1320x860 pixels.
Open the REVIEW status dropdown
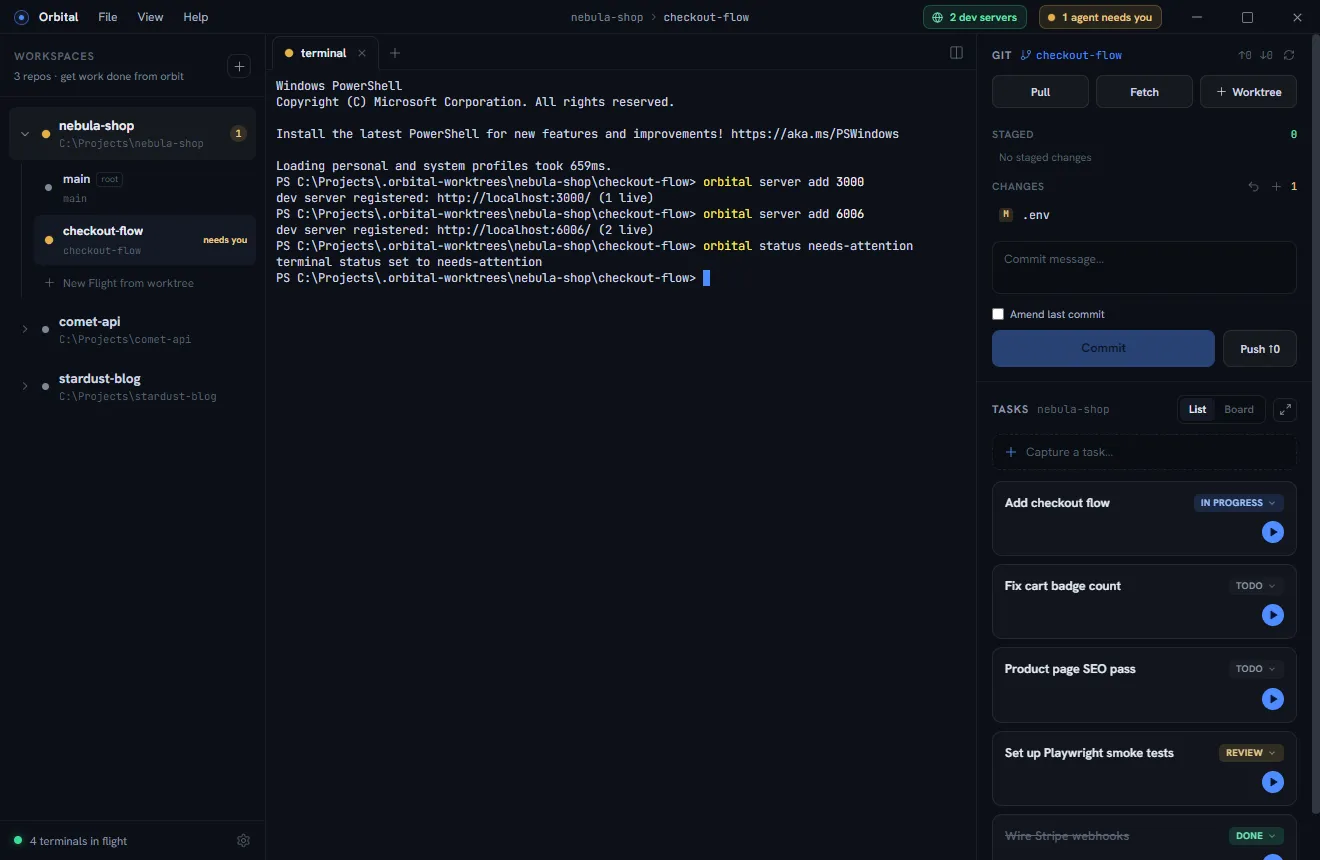click(1251, 753)
